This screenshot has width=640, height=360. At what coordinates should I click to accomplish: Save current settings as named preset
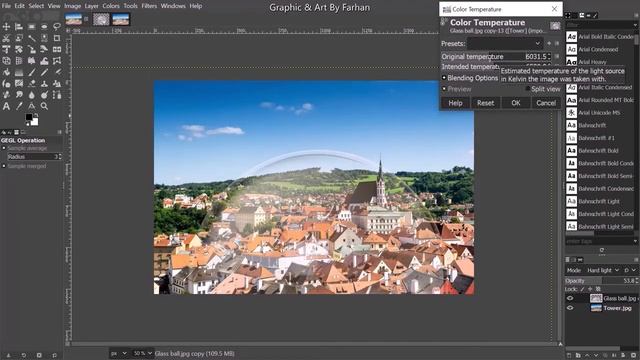click(x=549, y=43)
